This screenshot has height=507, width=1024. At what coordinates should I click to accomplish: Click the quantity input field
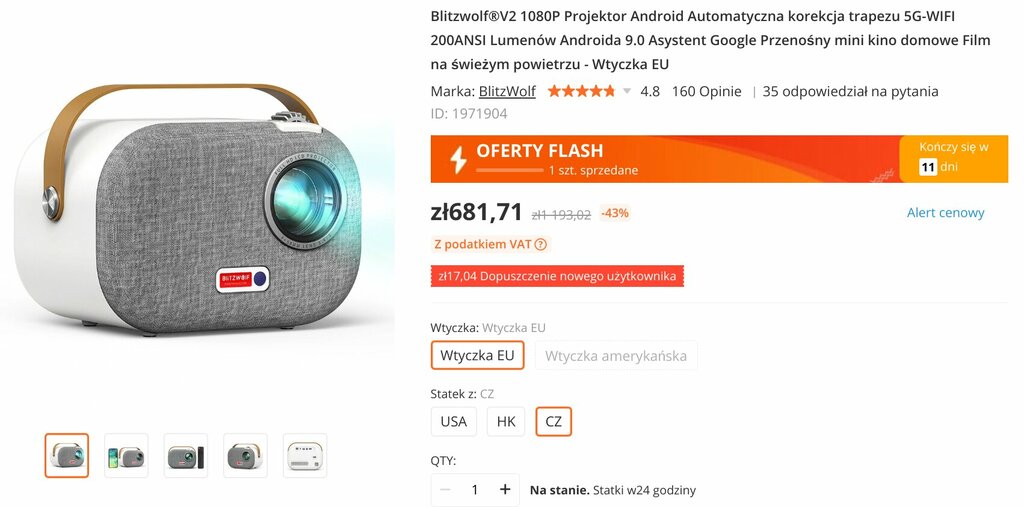coord(475,489)
